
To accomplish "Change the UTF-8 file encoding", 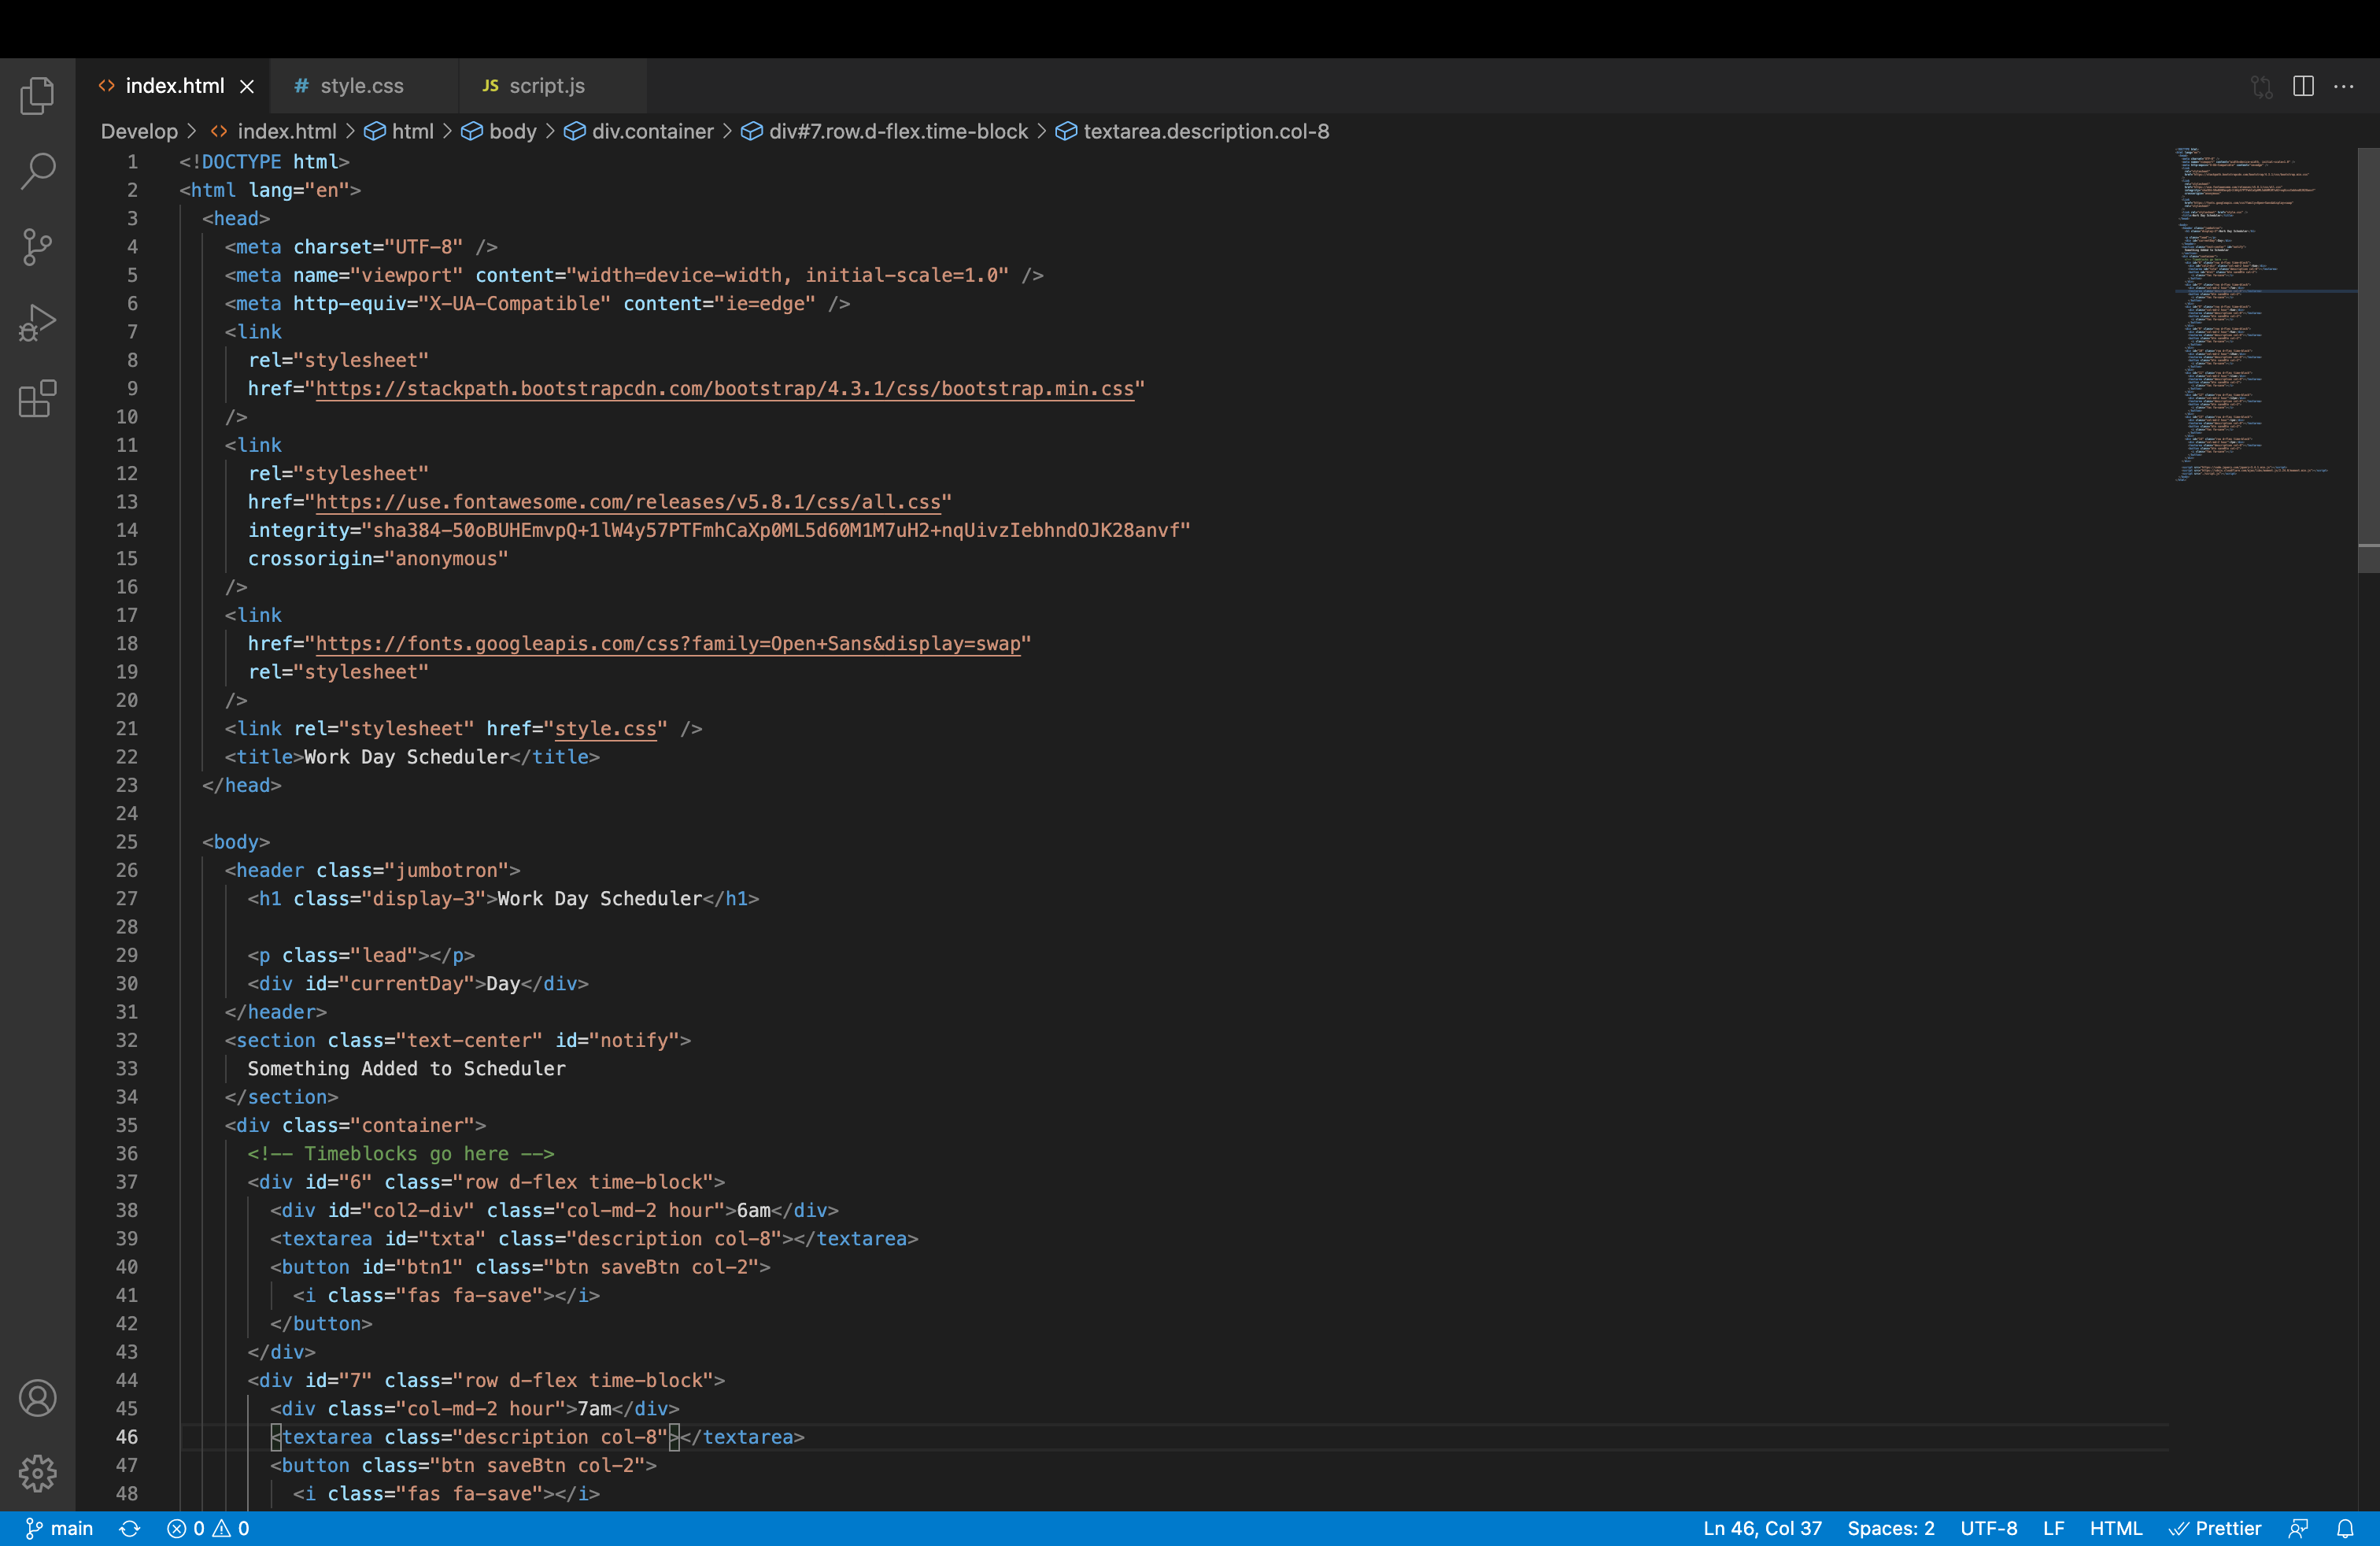I will [1988, 1528].
